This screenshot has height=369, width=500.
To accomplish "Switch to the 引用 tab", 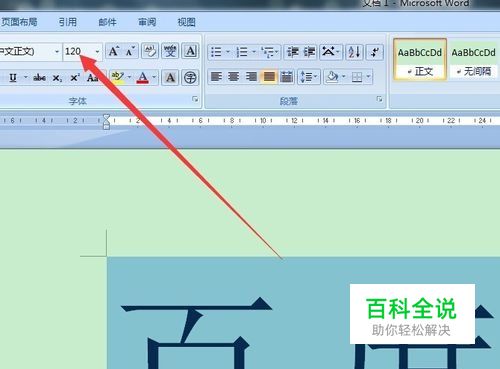I will tap(68, 22).
